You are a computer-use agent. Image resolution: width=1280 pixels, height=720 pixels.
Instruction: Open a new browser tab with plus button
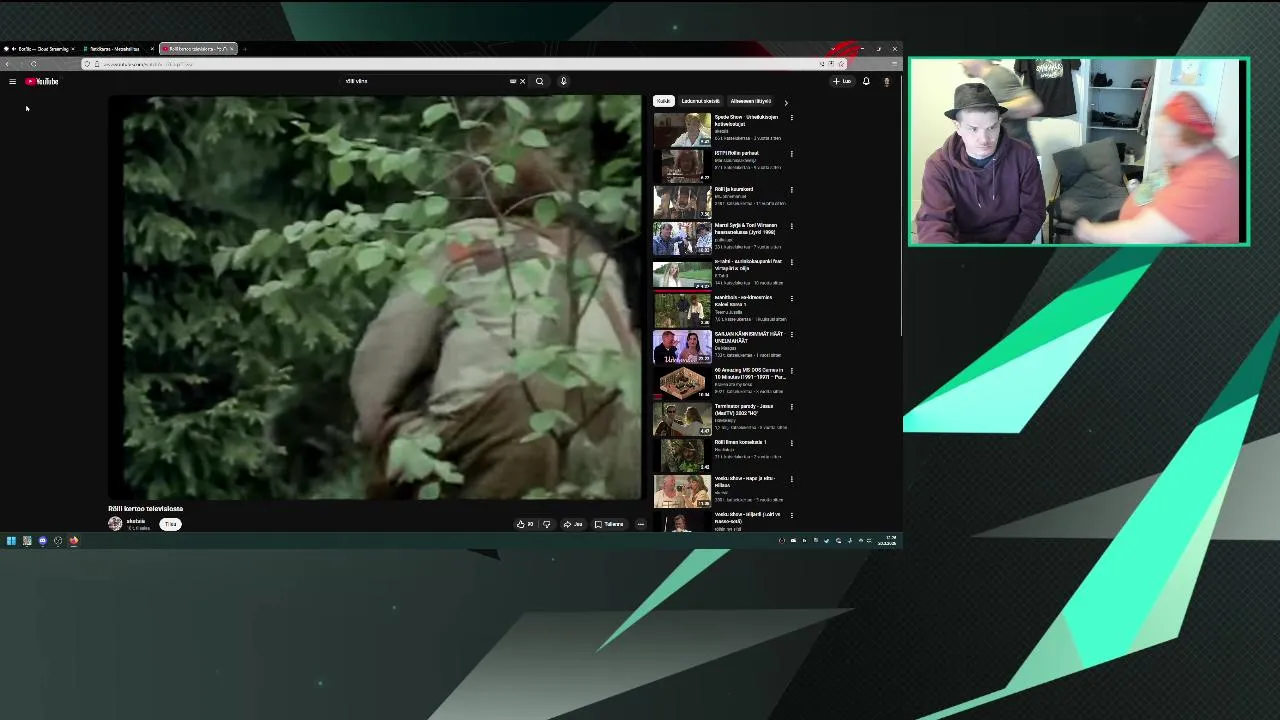pos(245,49)
